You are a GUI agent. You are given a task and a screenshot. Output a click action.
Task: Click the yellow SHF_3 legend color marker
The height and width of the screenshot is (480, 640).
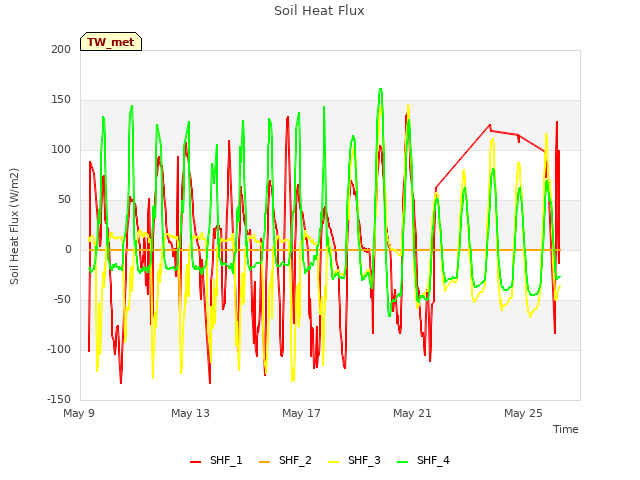333,462
